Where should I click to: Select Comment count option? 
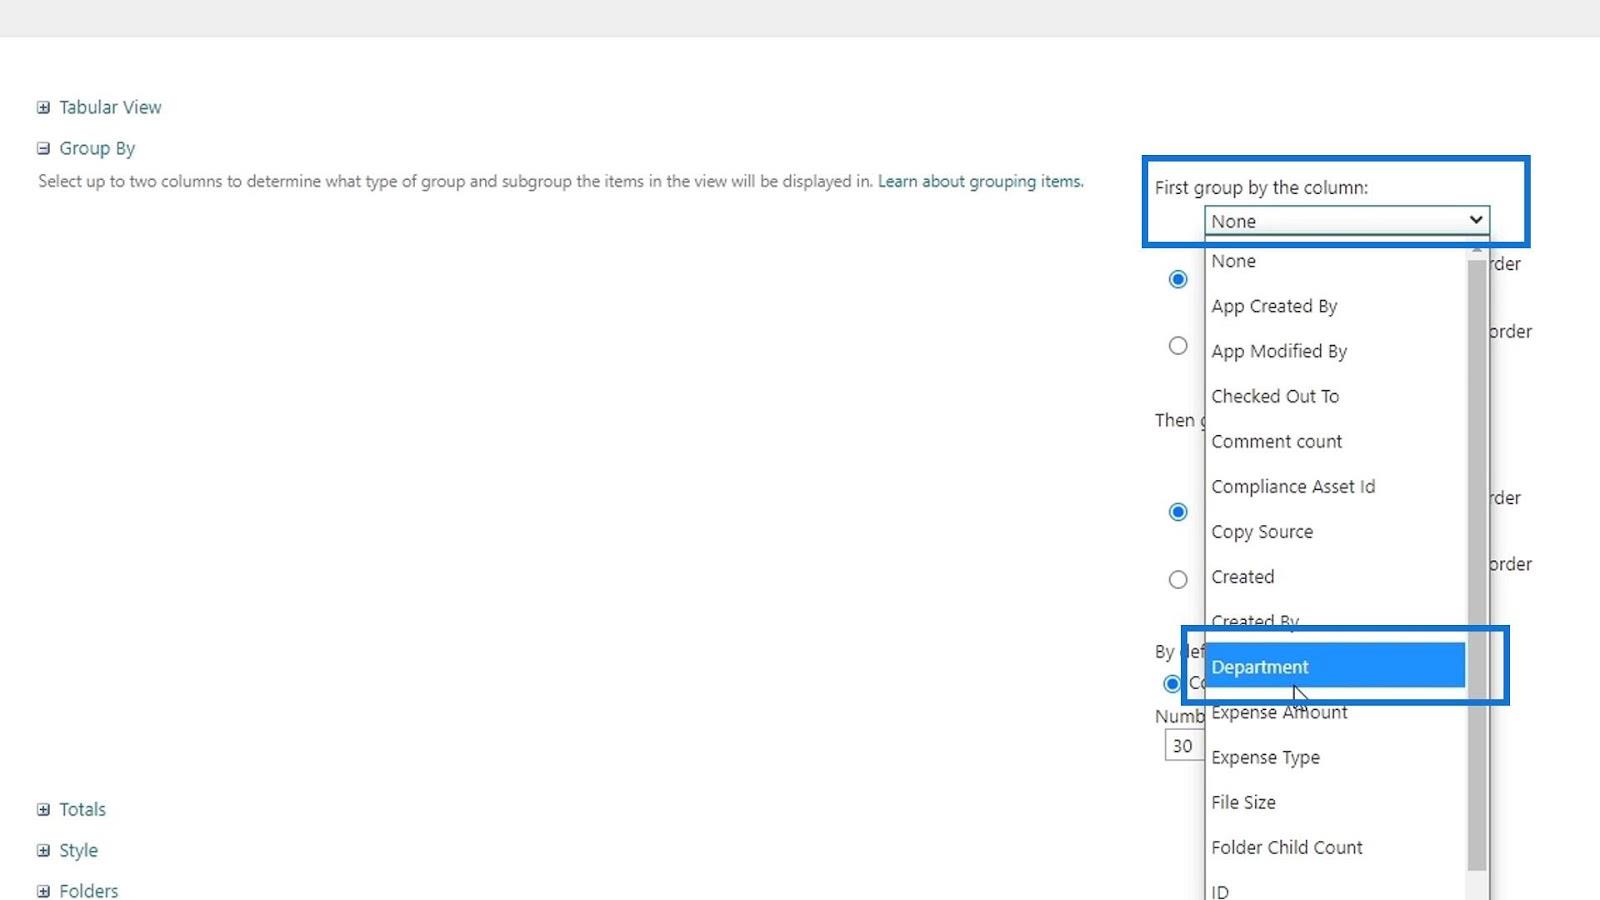tap(1335, 441)
